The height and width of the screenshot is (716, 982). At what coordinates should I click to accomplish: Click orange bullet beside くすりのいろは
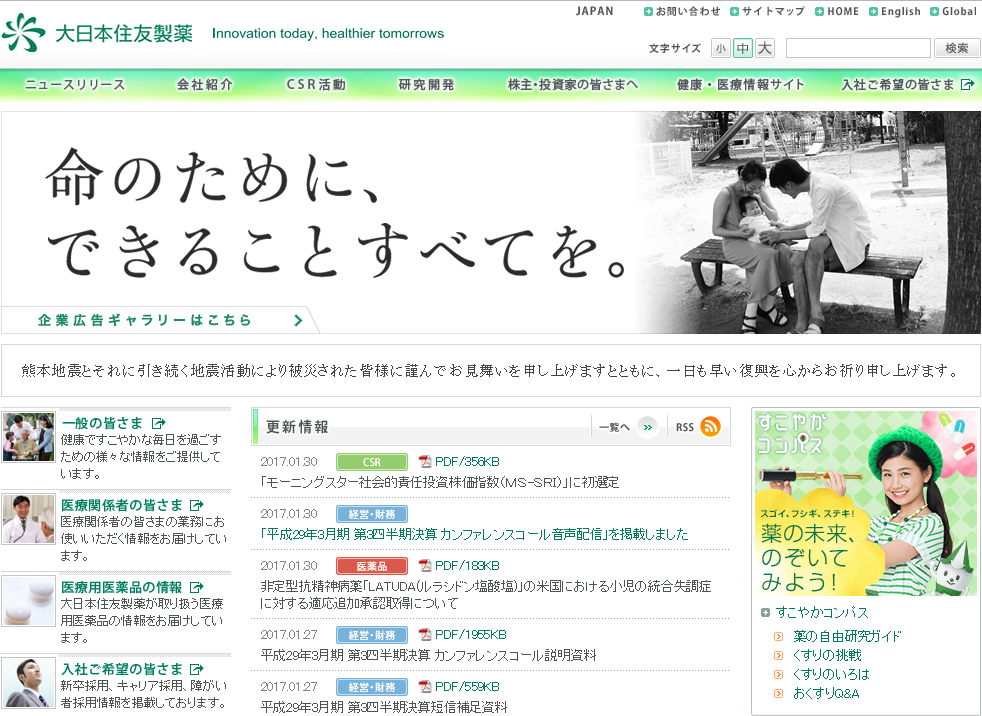coord(778,675)
